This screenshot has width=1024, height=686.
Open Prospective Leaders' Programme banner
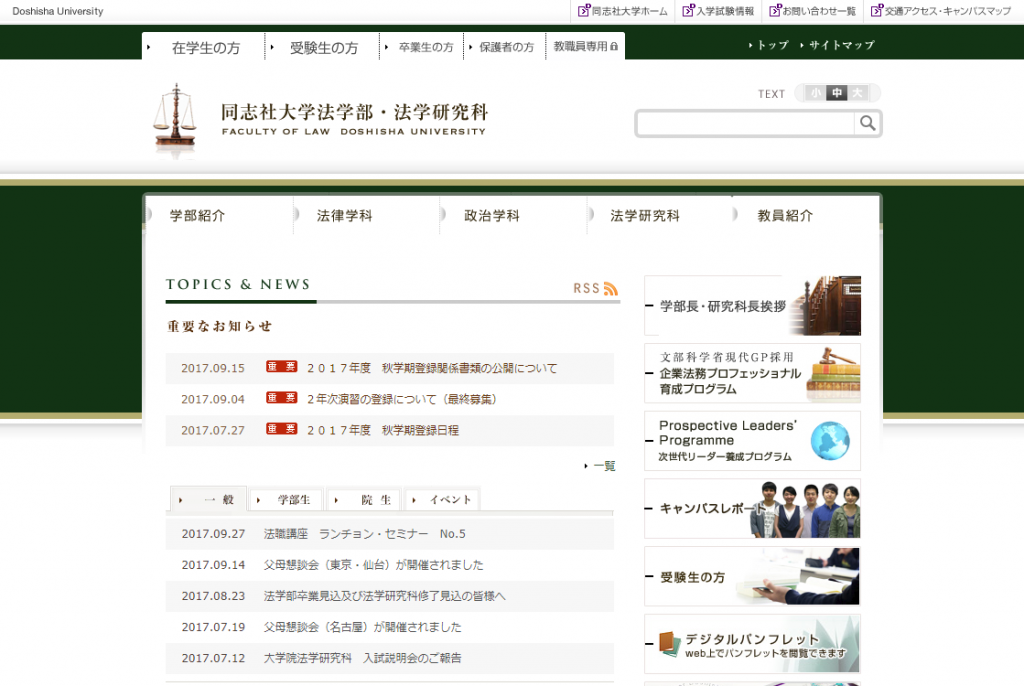(752, 441)
